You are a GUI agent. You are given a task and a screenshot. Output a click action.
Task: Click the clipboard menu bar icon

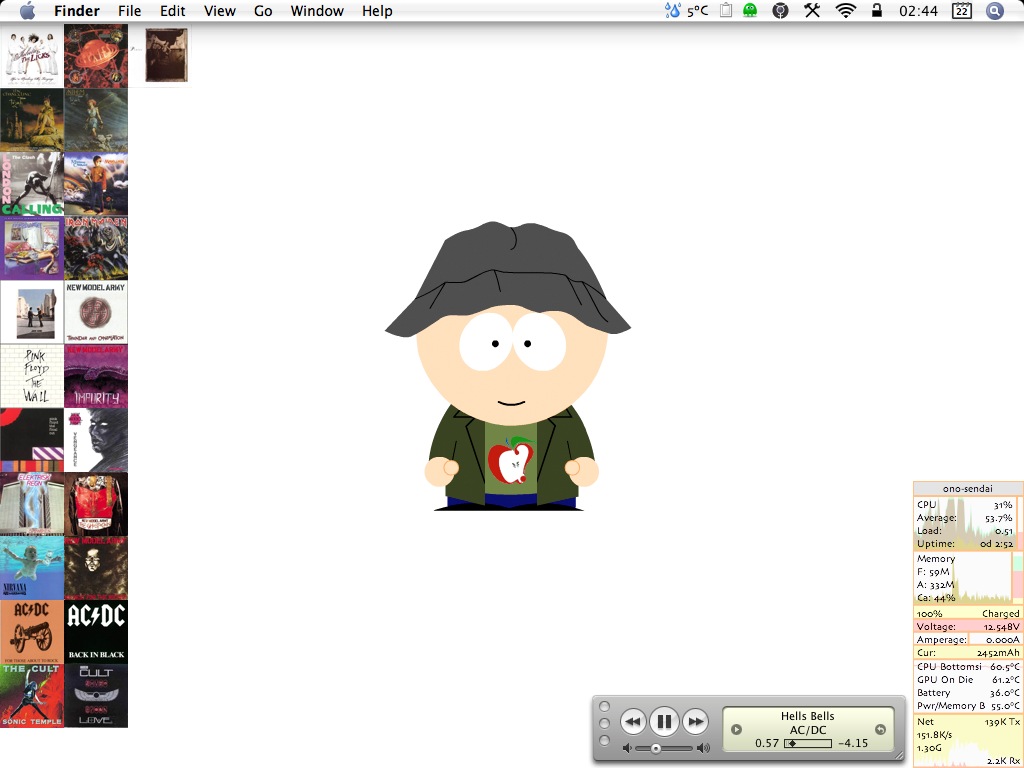click(726, 10)
